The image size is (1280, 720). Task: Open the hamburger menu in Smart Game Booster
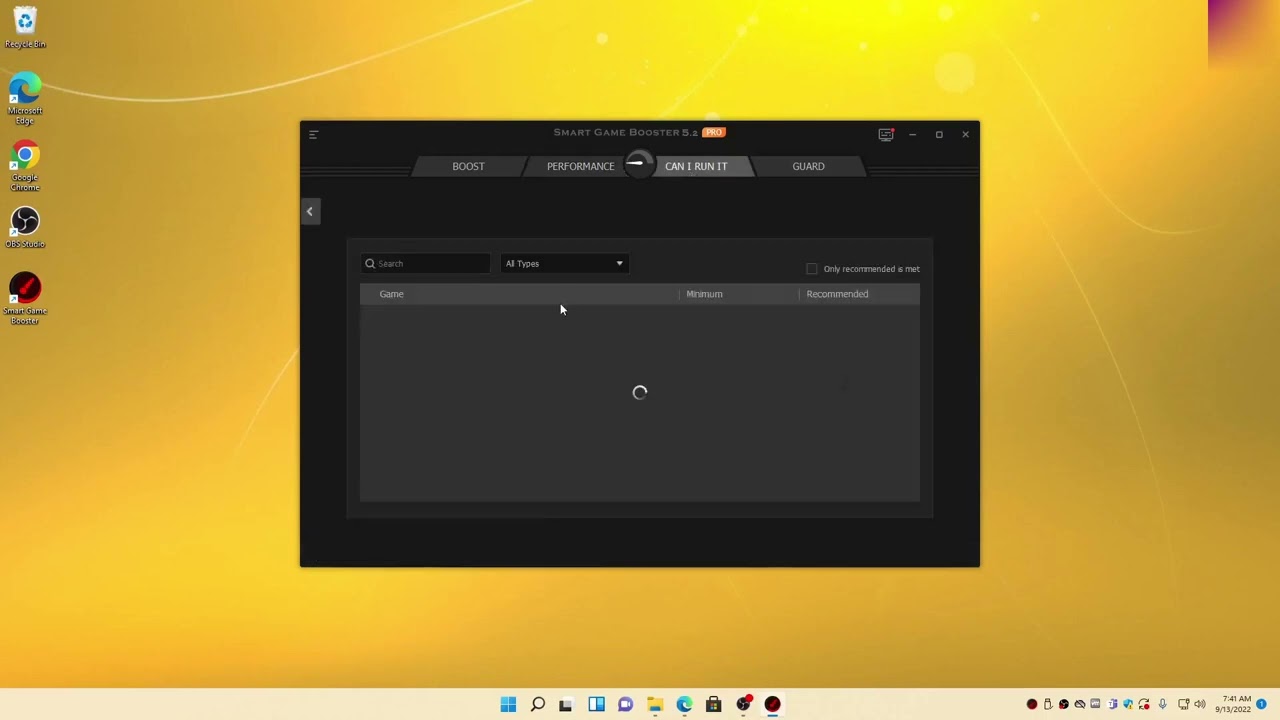pos(313,134)
